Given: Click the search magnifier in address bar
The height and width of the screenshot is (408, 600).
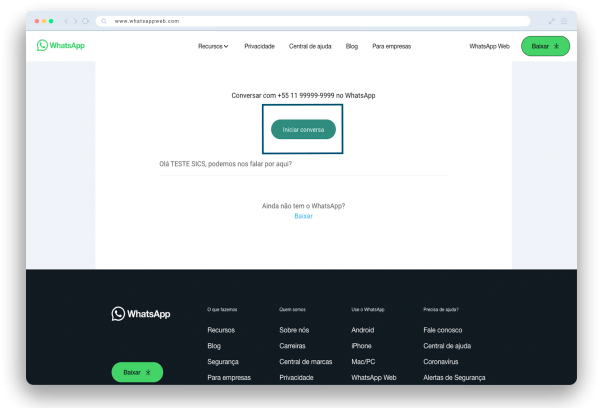Looking at the screenshot, I should 104,21.
